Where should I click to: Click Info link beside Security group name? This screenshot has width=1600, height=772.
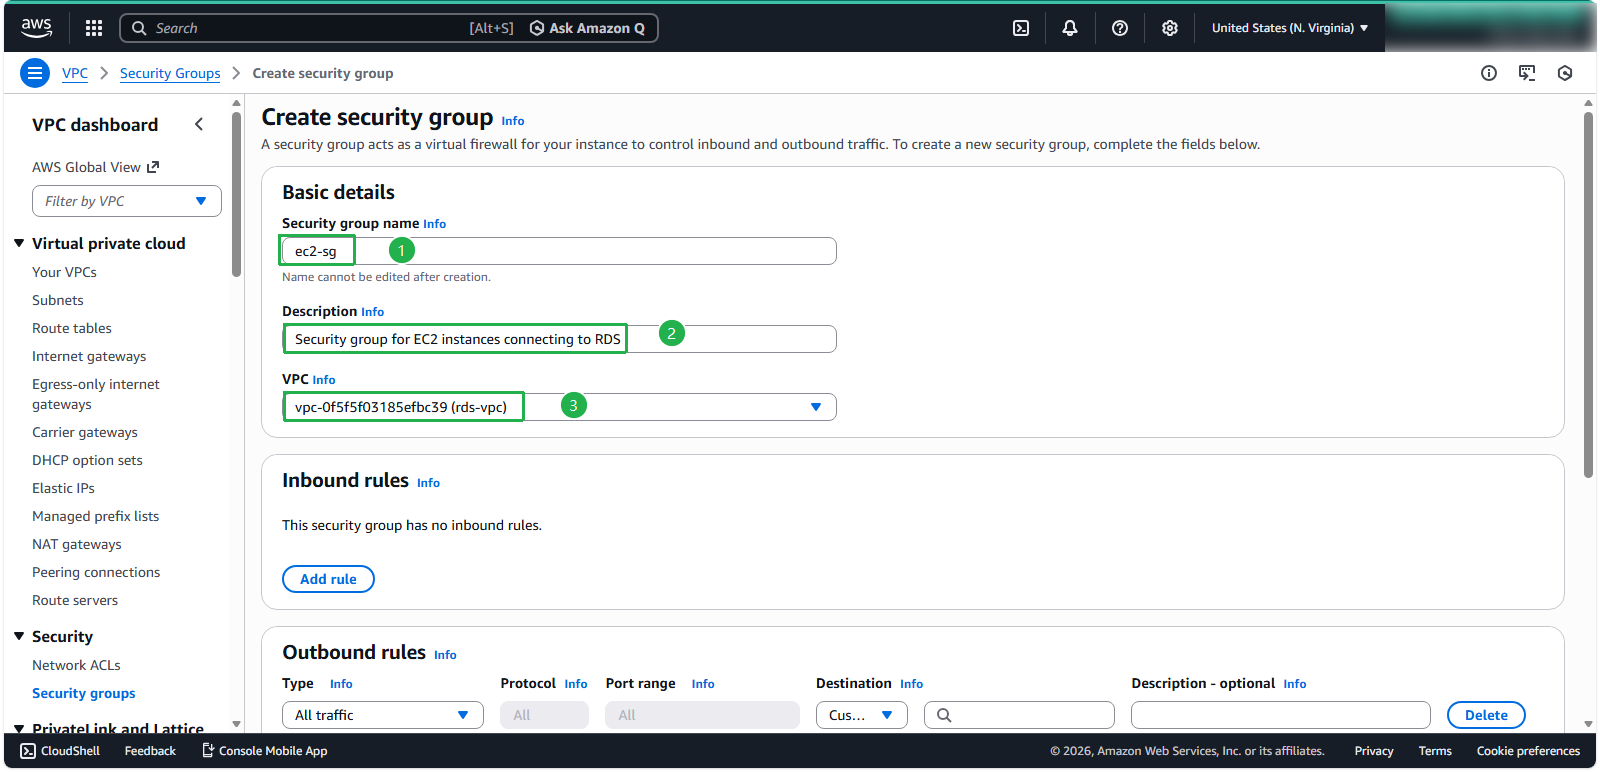click(x=434, y=224)
